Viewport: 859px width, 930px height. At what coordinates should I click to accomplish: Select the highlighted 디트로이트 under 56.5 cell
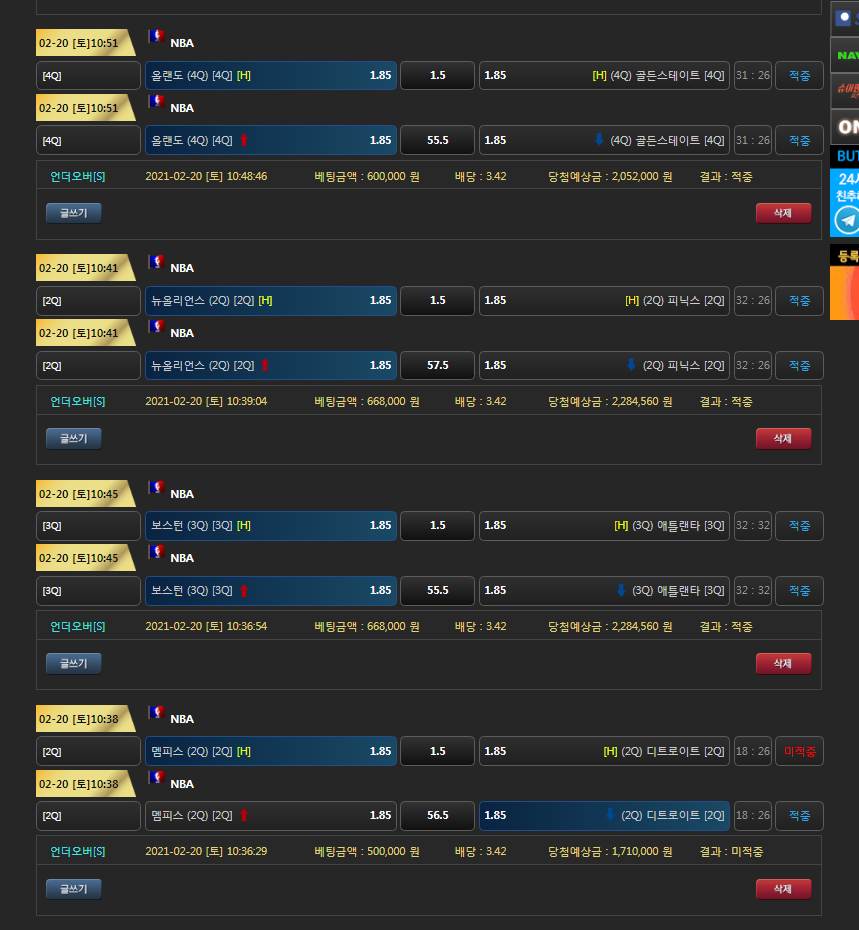tap(604, 816)
